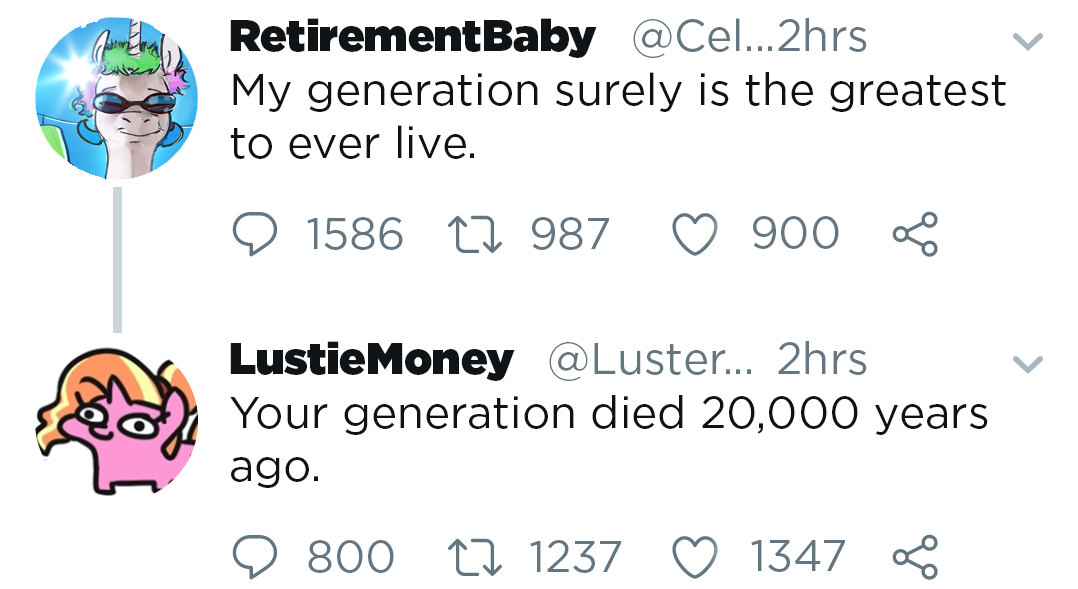Click the 1237 retweet count
The height and width of the screenshot is (589, 1078).
tap(575, 557)
